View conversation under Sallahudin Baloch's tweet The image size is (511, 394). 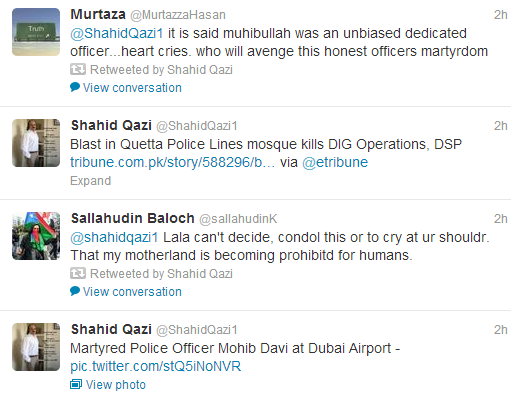[x=132, y=292]
